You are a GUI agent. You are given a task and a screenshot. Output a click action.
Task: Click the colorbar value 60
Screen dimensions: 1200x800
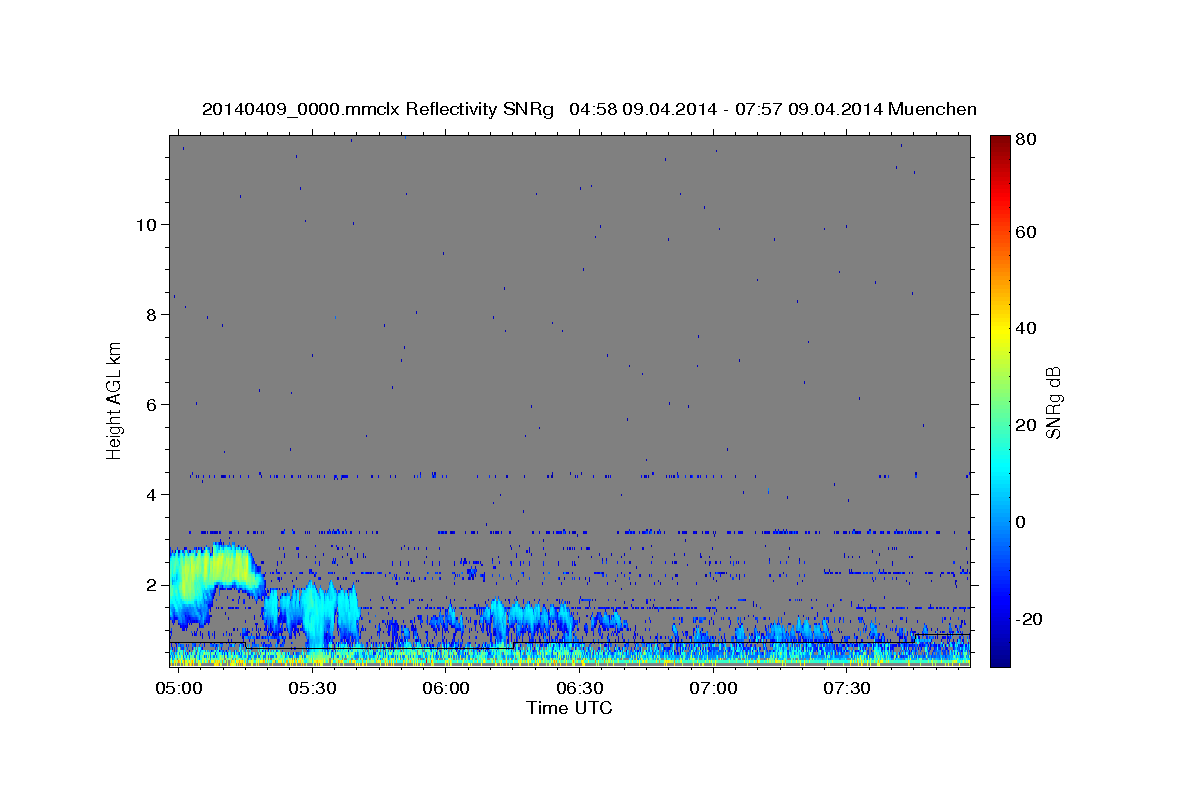pyautogui.click(x=1025, y=232)
